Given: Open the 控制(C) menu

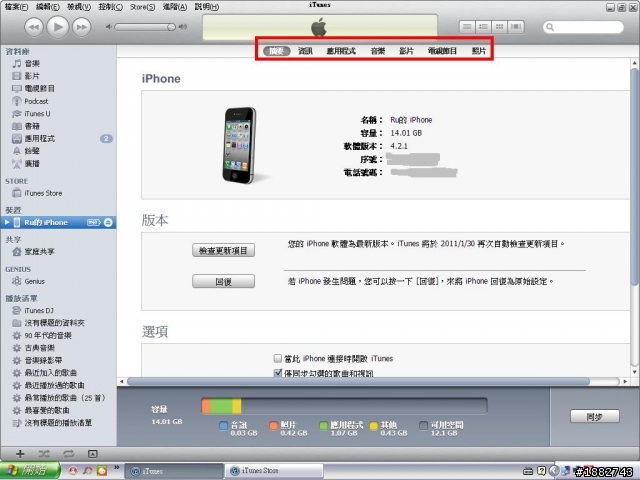Looking at the screenshot, I should pos(110,7).
